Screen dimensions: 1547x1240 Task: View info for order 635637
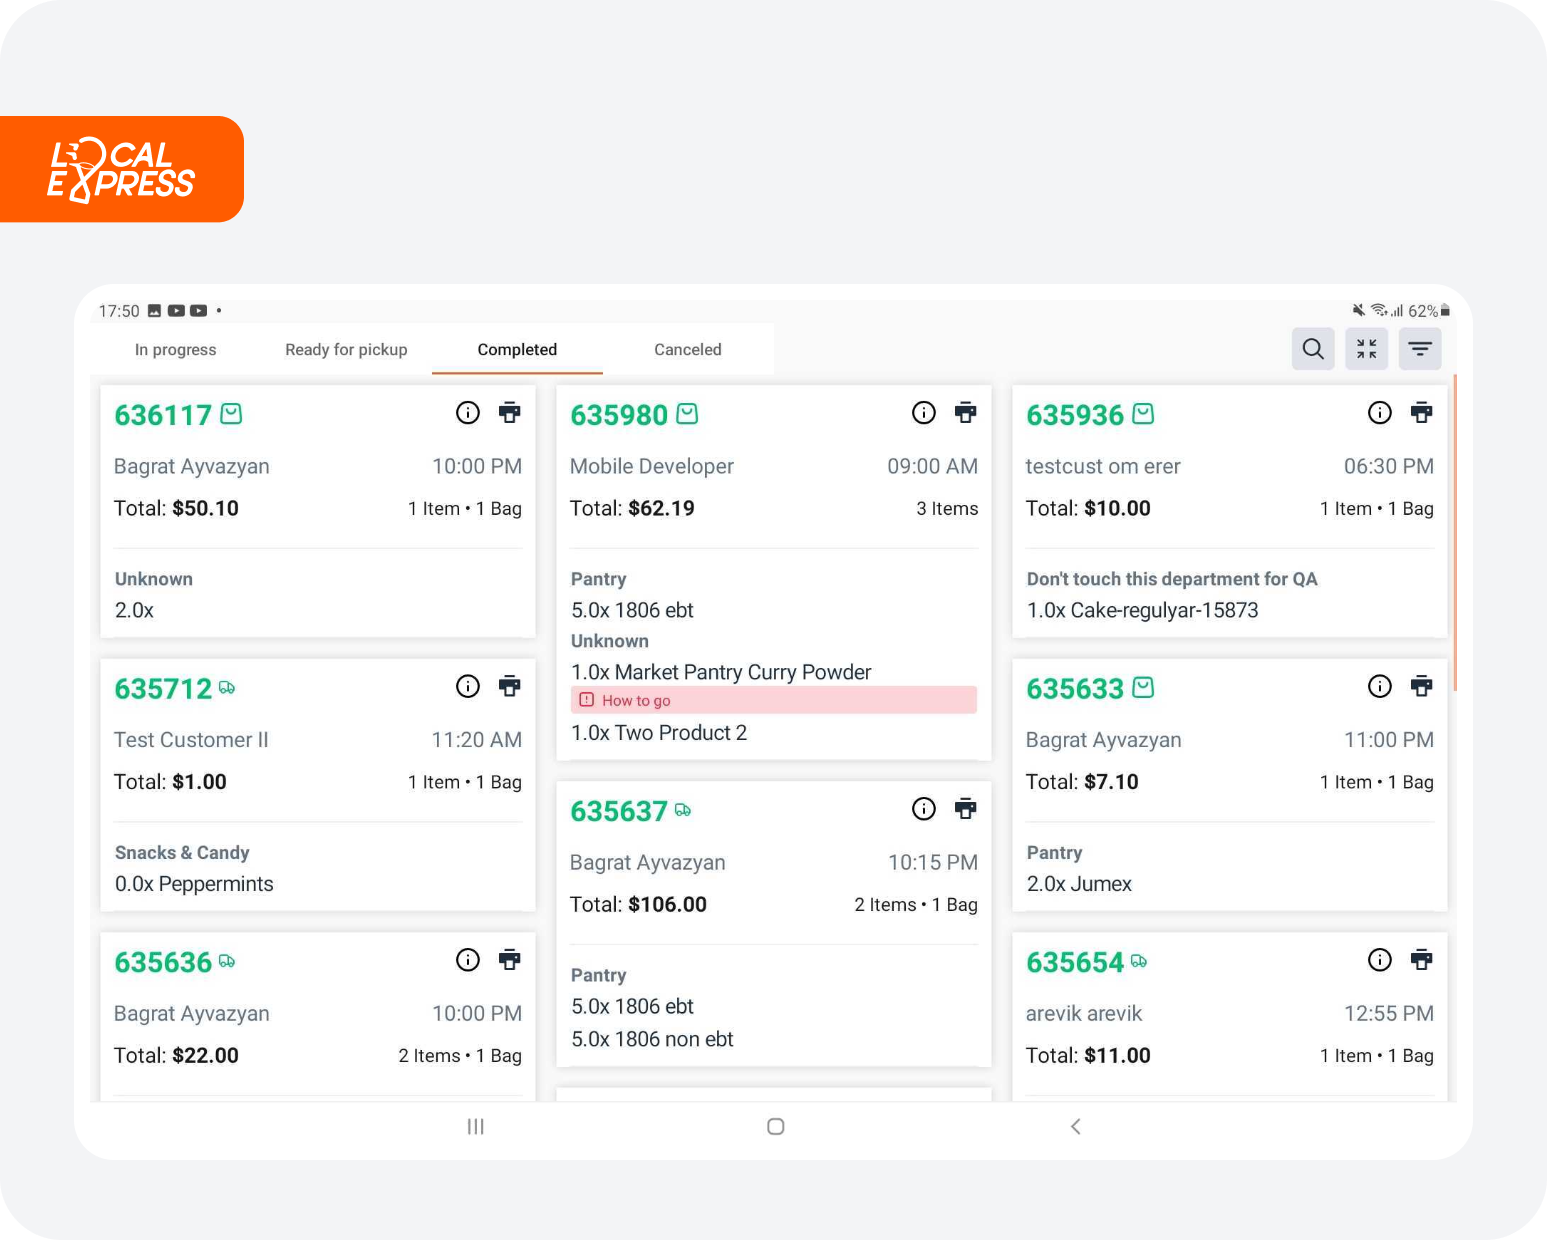[924, 809]
